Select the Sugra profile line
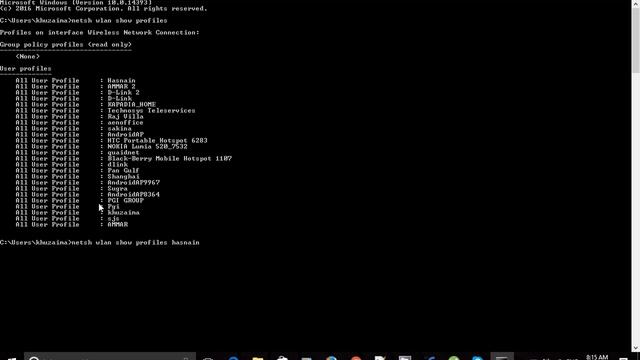The image size is (640, 360). pyautogui.click(x=118, y=189)
